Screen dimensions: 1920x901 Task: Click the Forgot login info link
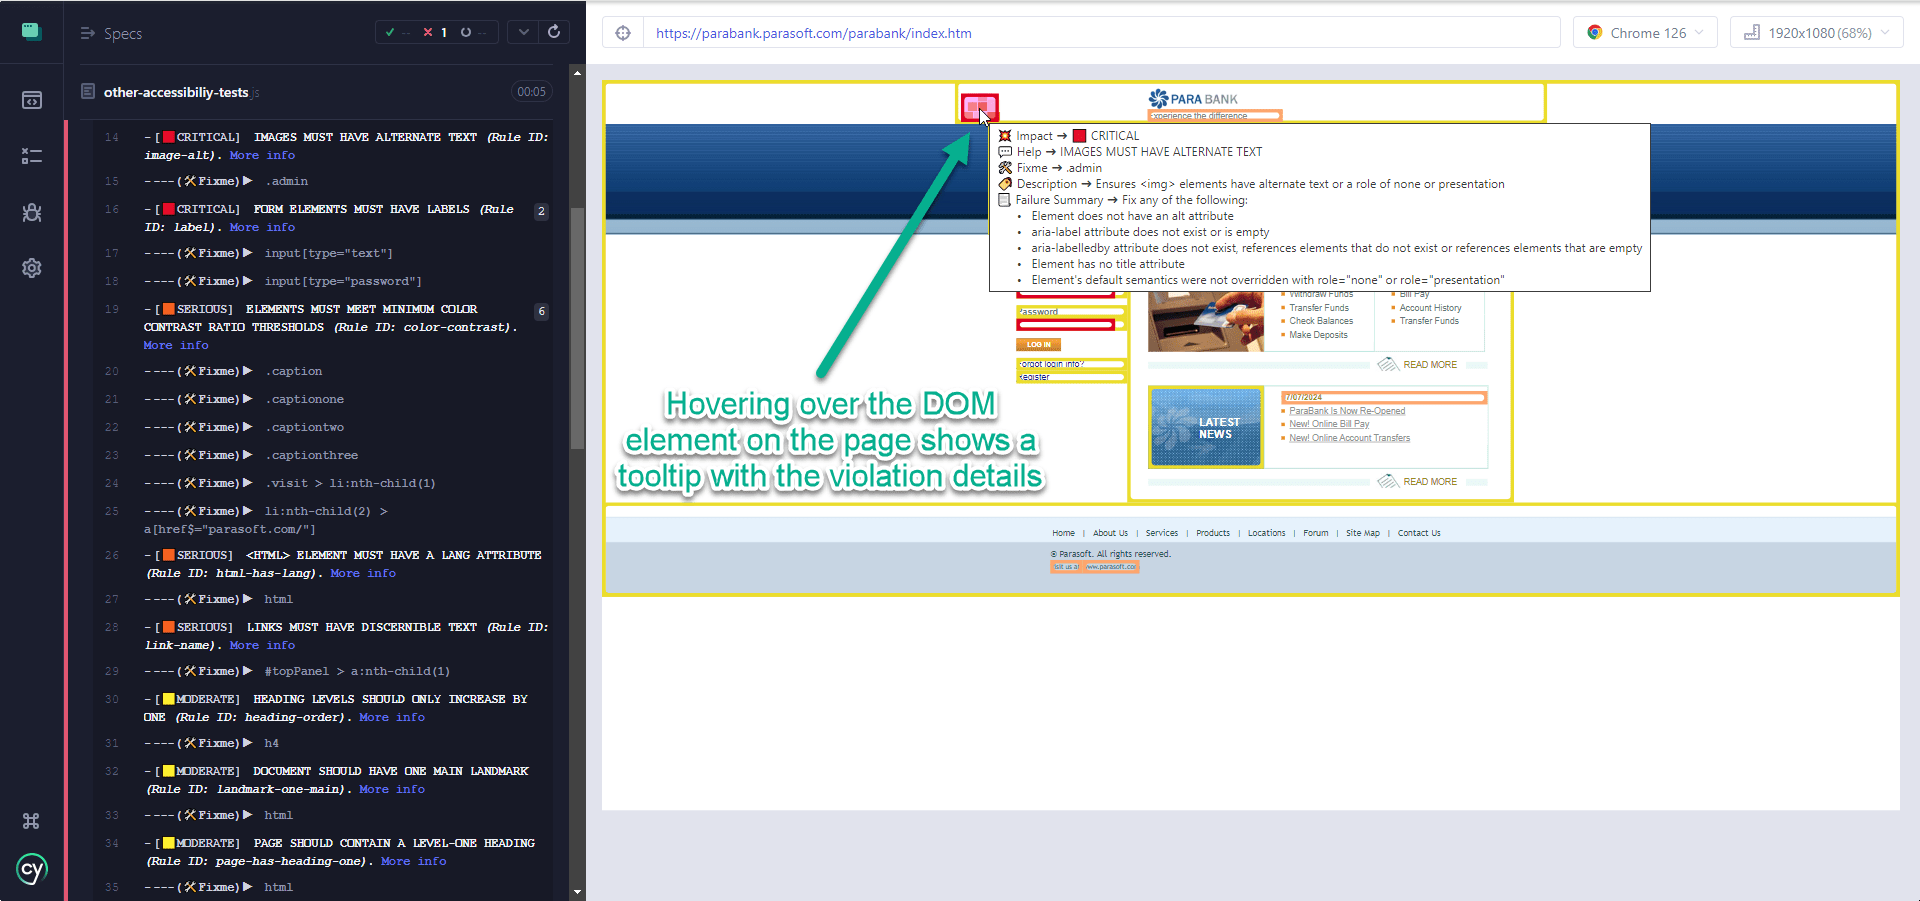pyautogui.click(x=1052, y=364)
